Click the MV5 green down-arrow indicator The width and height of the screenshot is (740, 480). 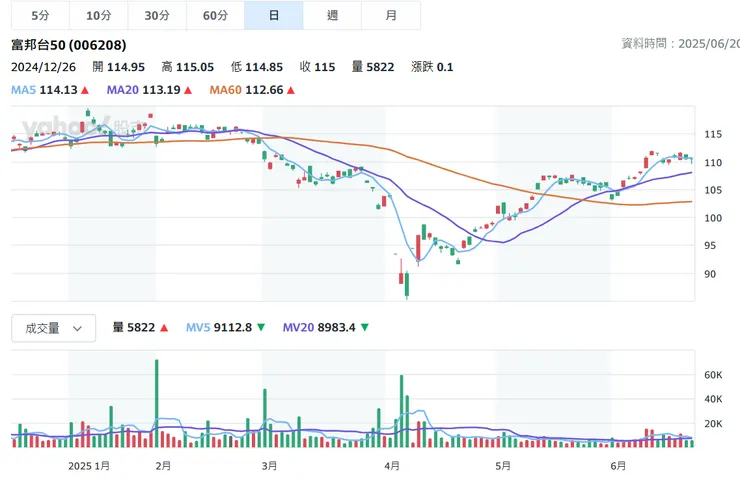(x=261, y=327)
